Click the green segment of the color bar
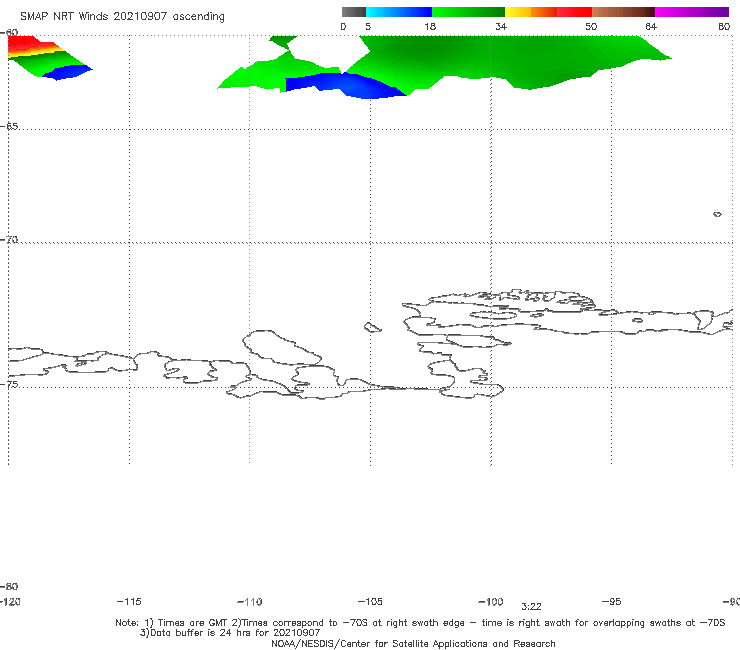 pyautogui.click(x=468, y=12)
